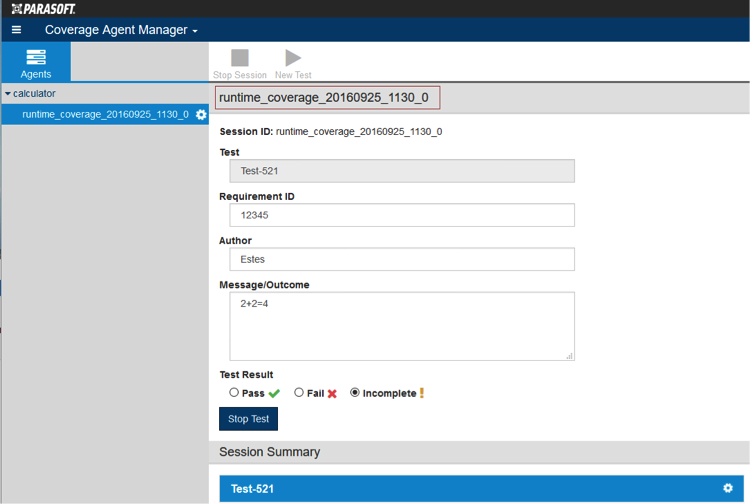Click the Message/Outcome text area

pyautogui.click(x=402, y=327)
